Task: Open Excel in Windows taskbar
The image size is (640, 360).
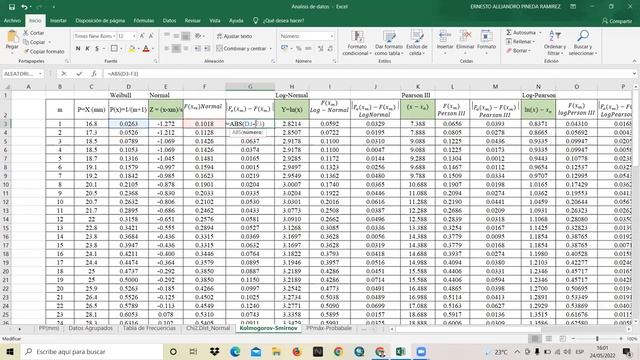Action: [x=400, y=351]
